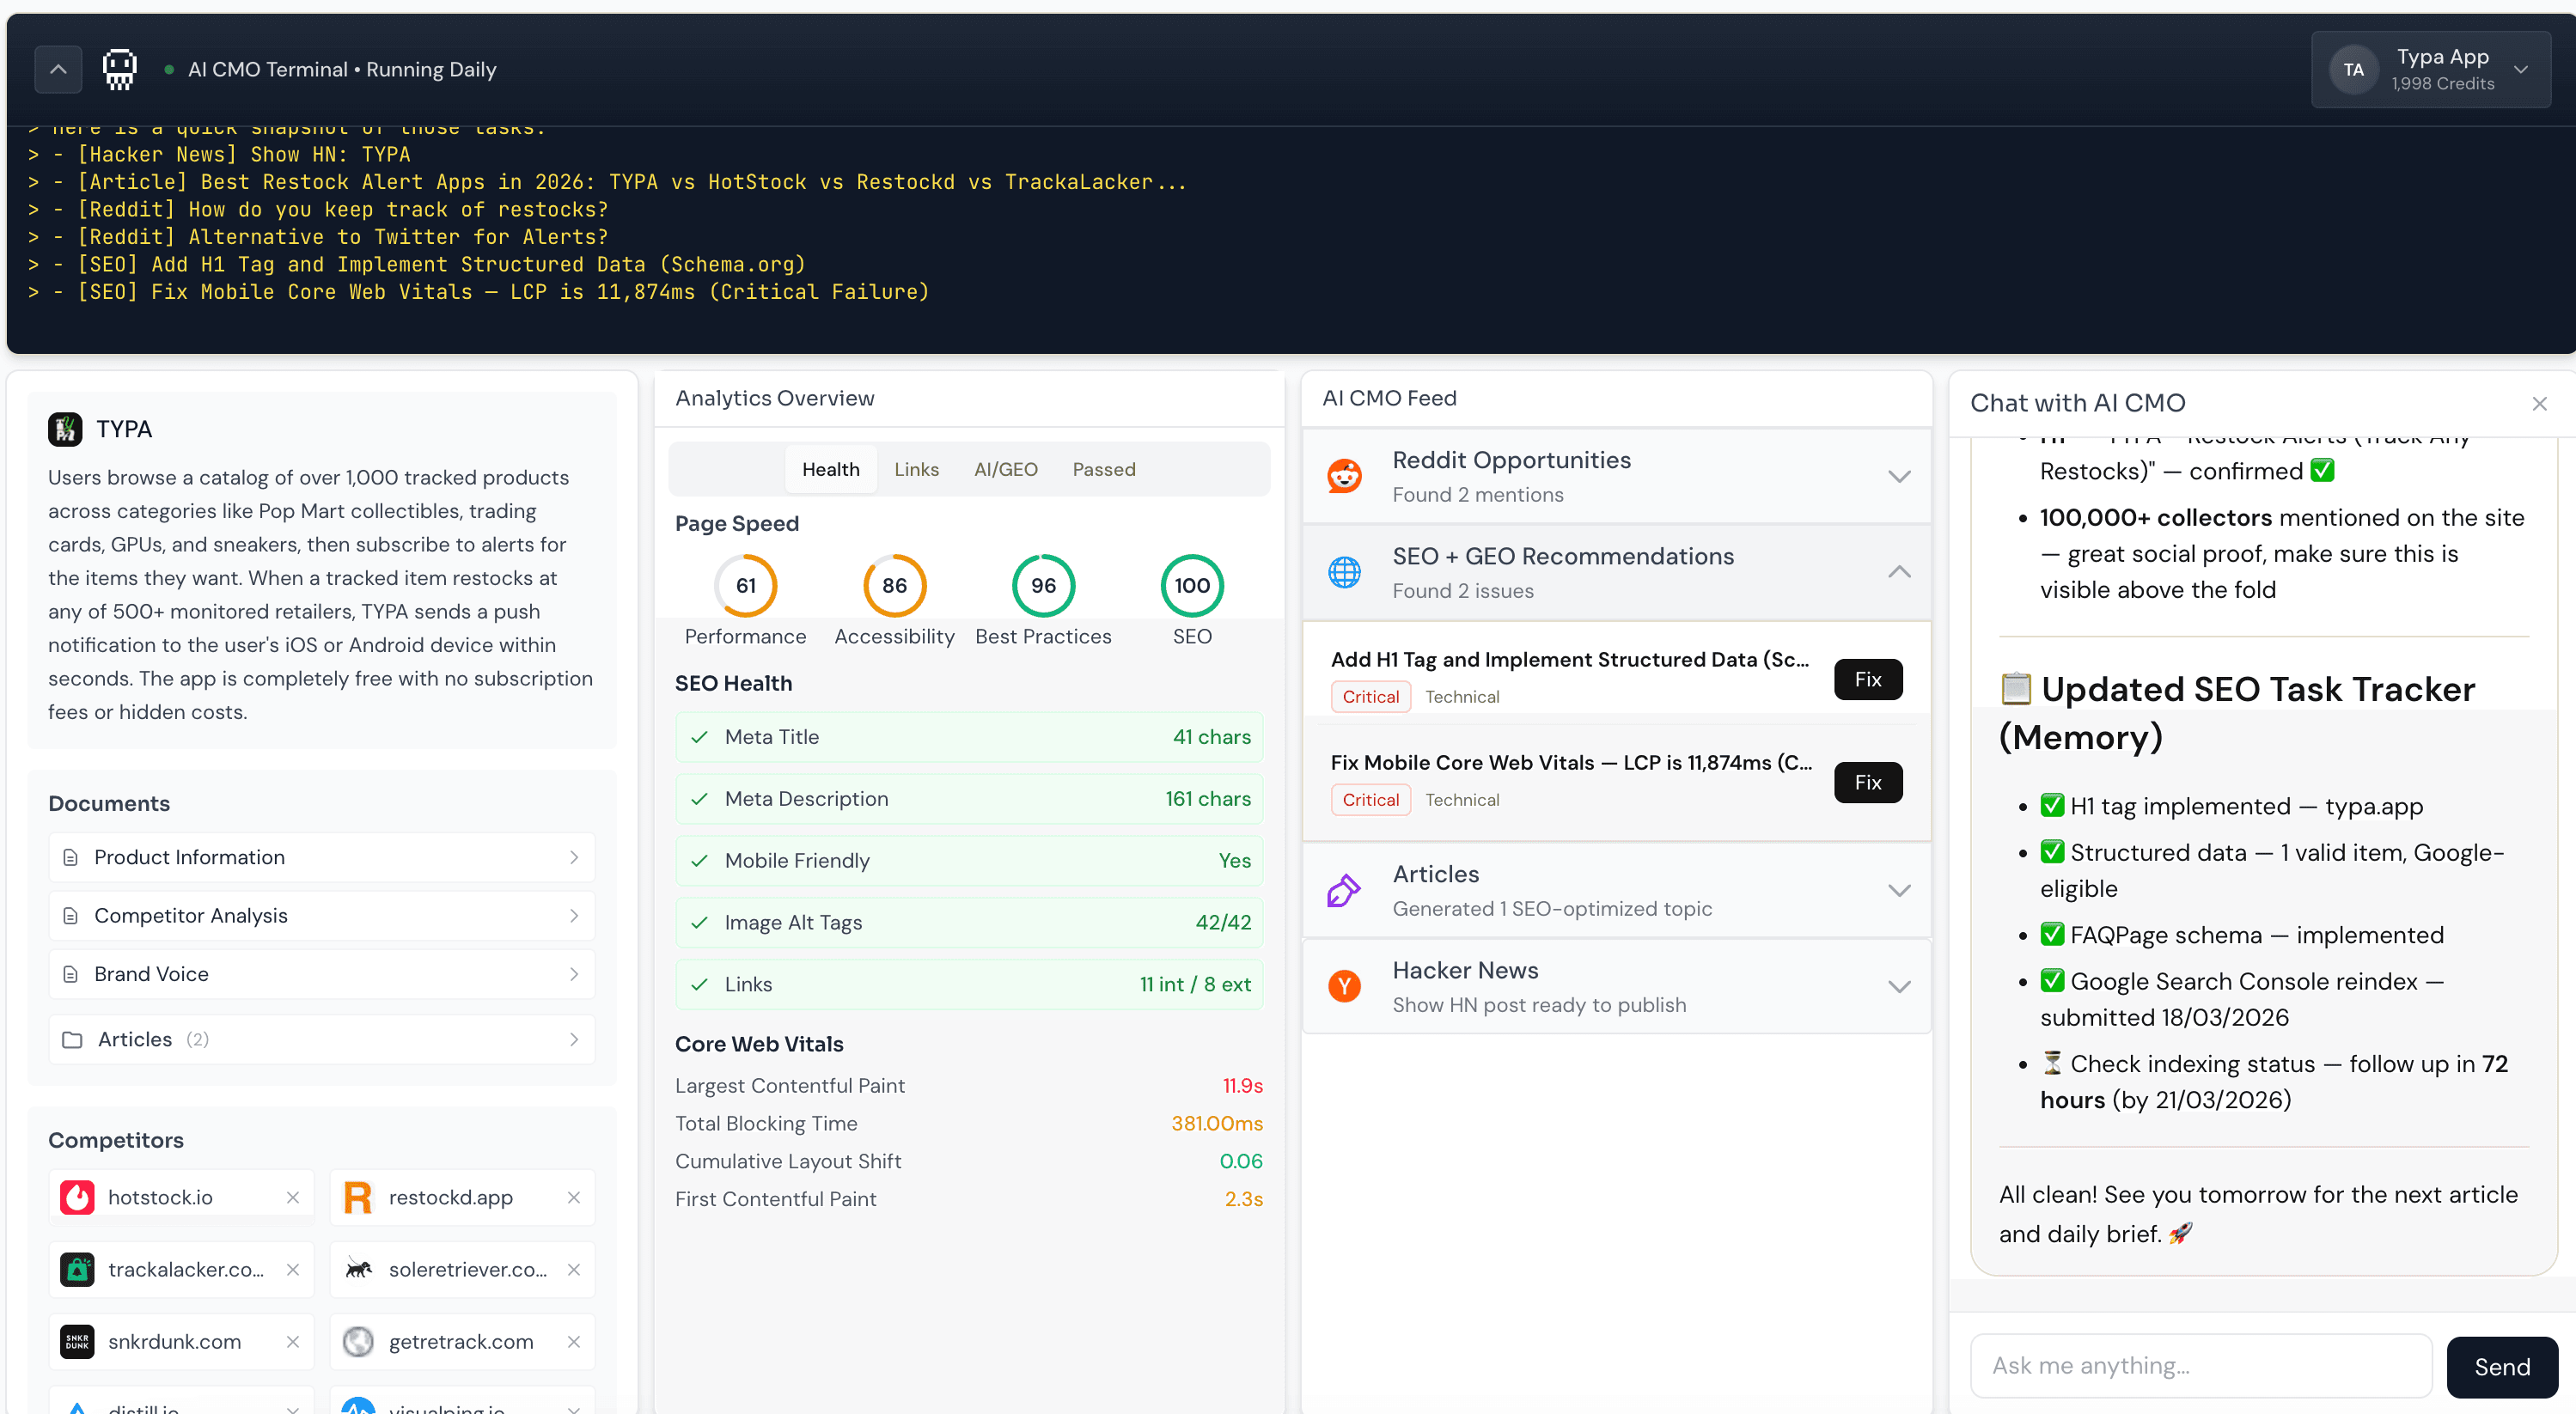Click the Reddit Opportunities icon

[x=1344, y=476]
